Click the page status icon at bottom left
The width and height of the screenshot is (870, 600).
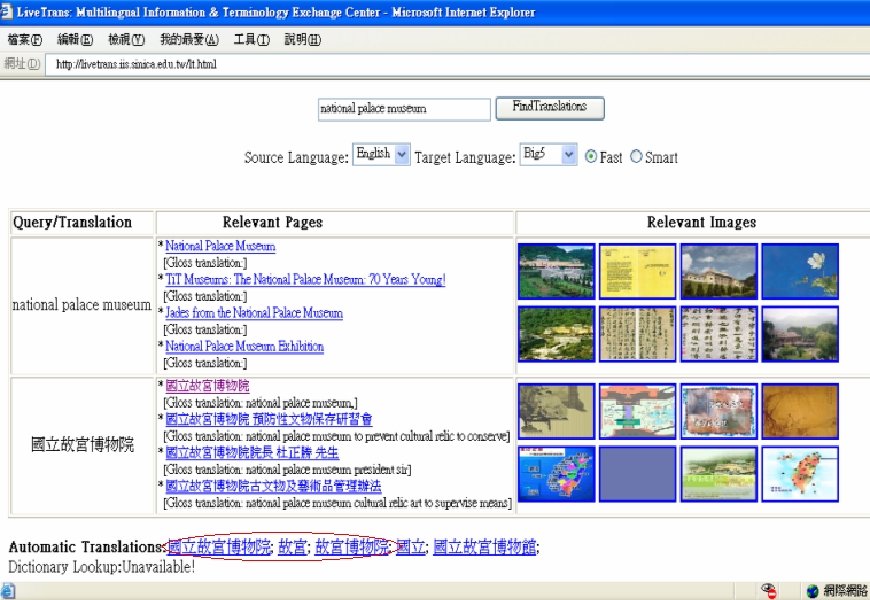coord(7,591)
